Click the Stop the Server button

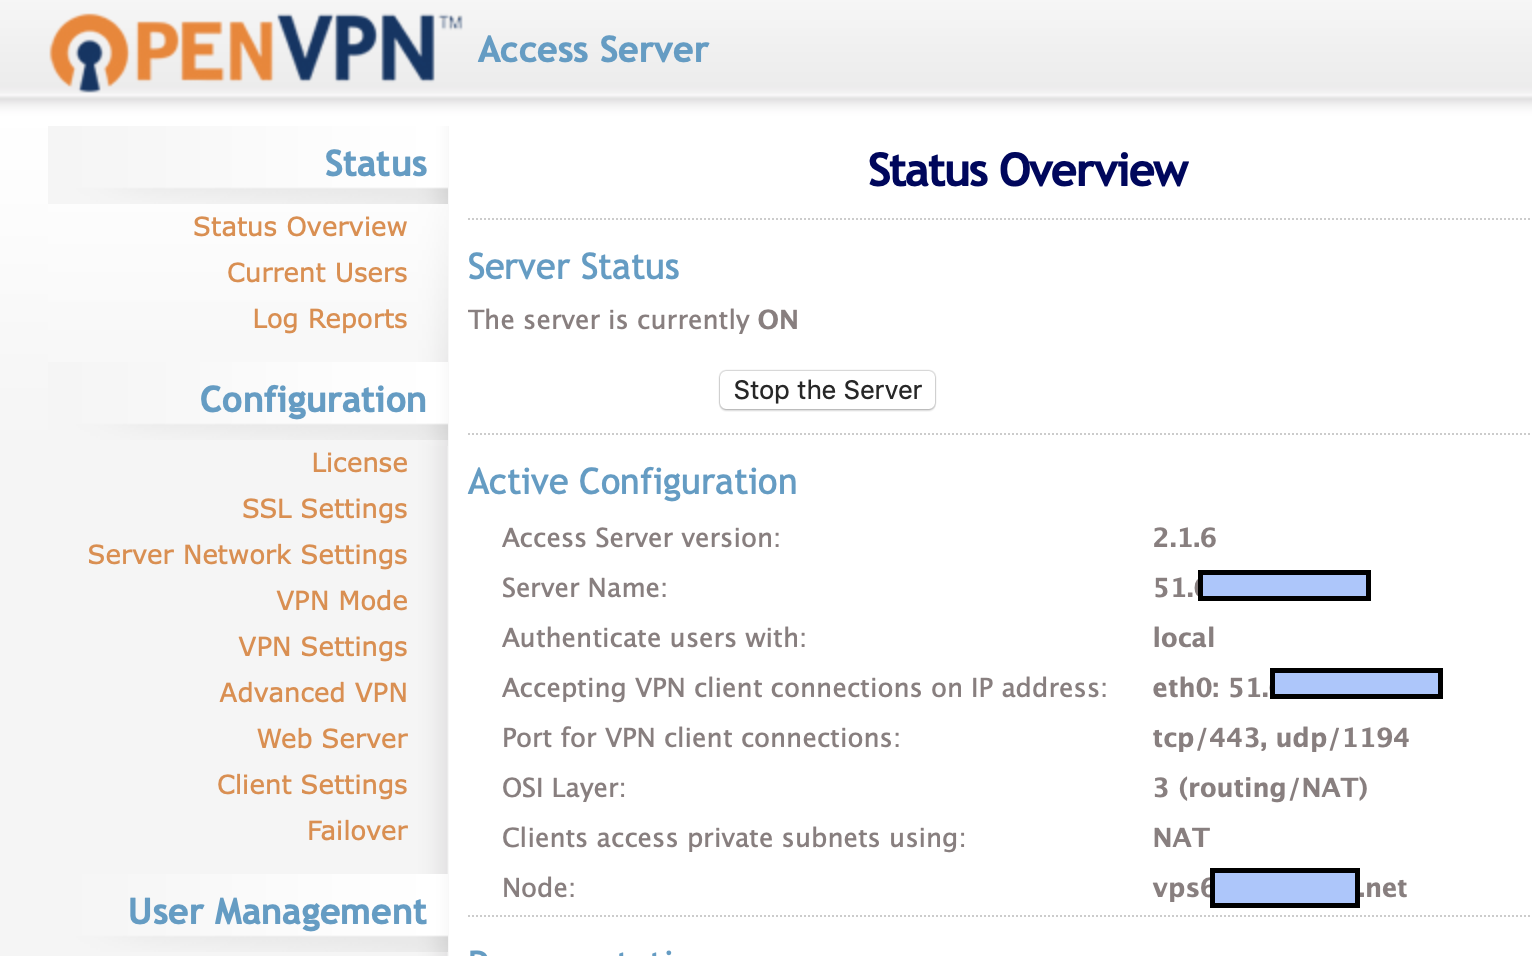[828, 390]
